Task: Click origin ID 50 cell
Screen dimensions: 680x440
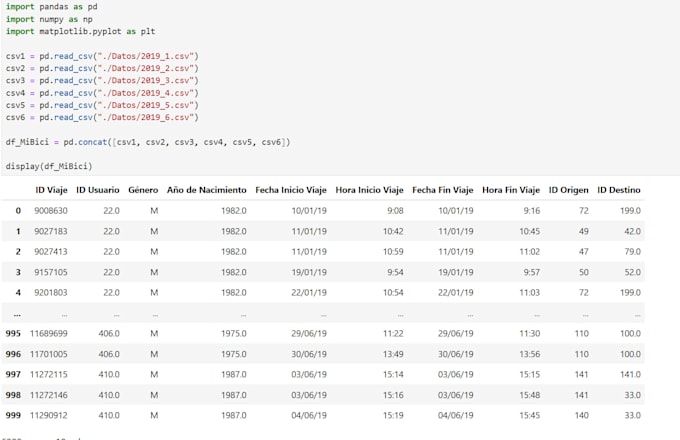Action: point(583,272)
